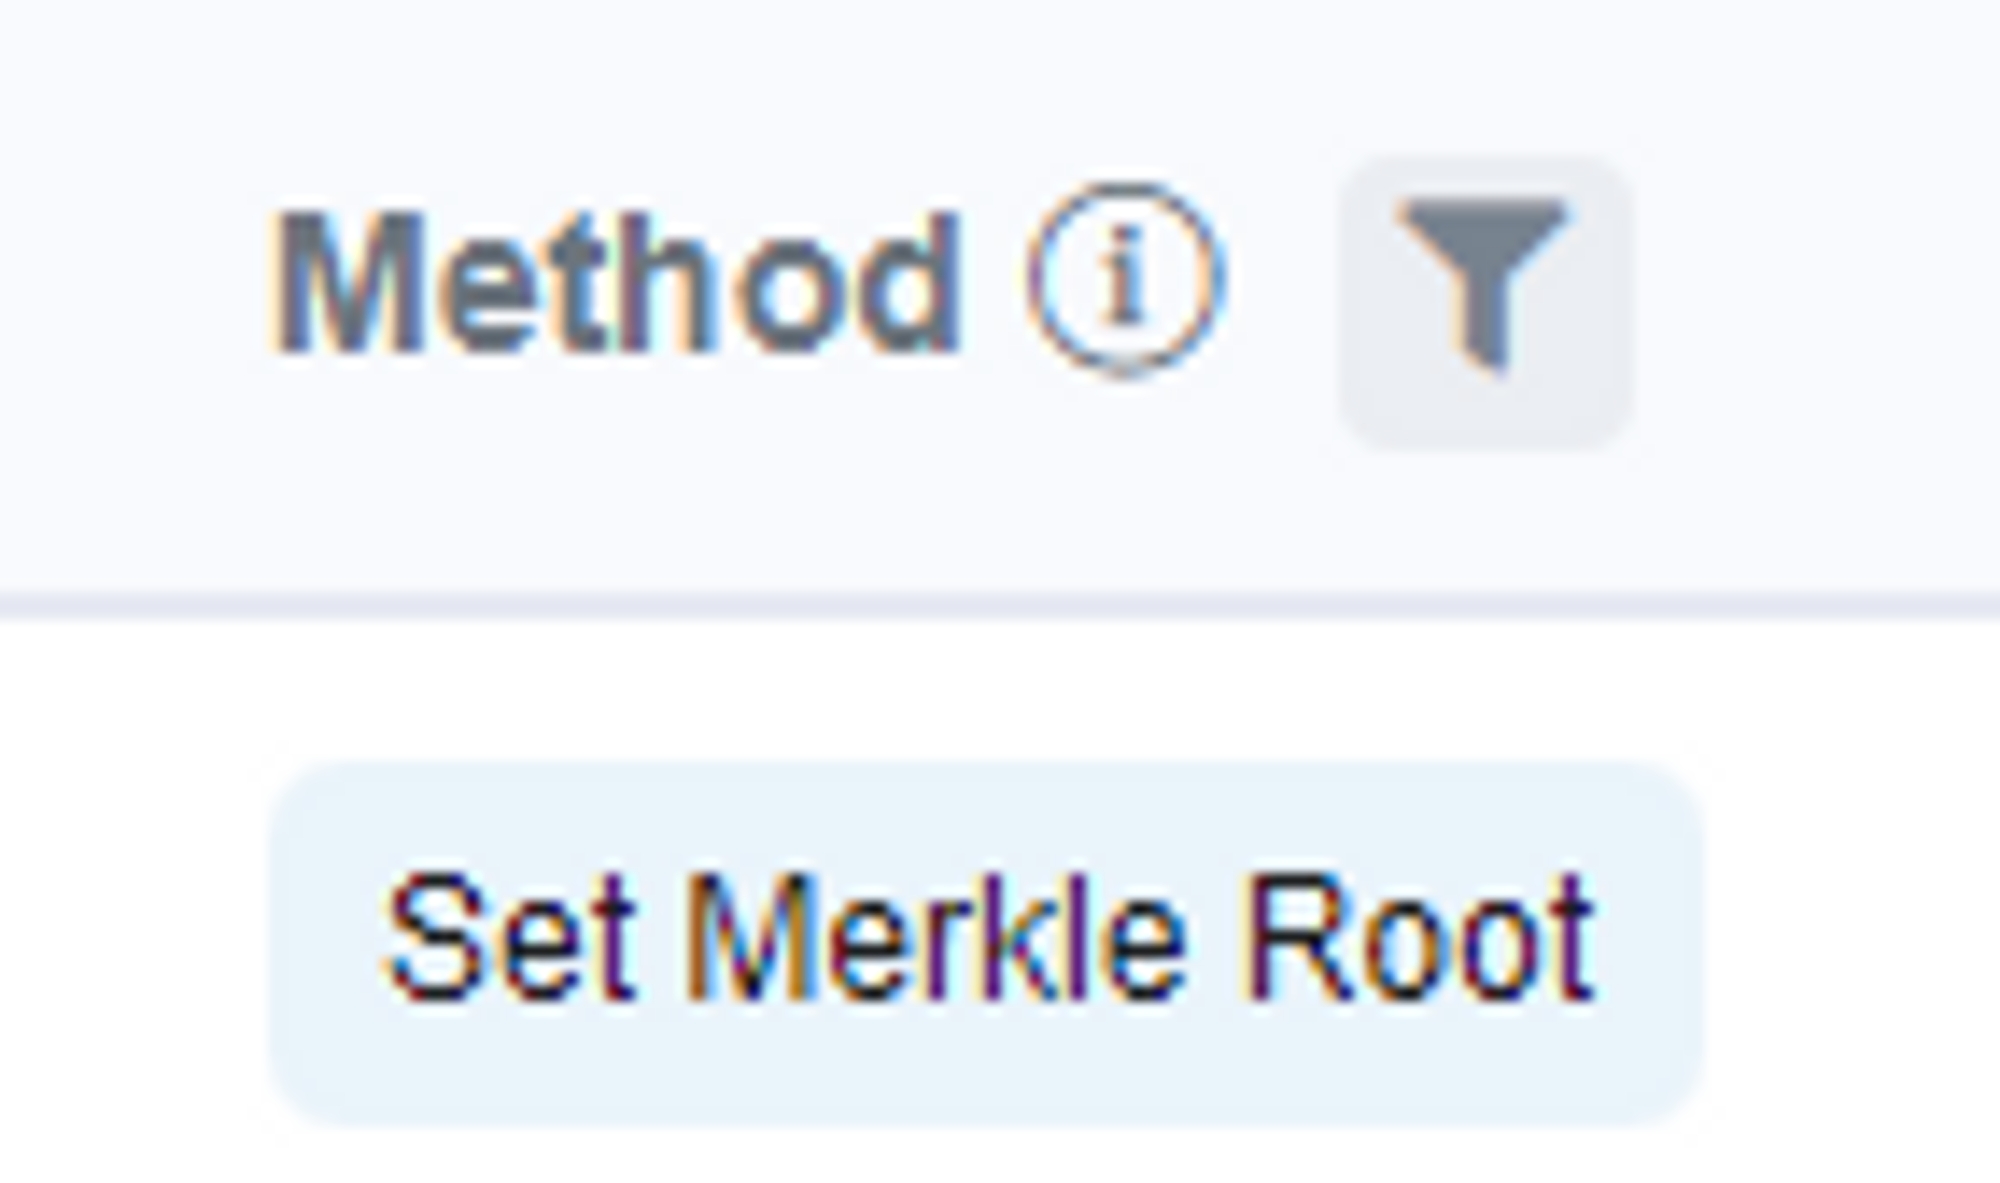Select the Set Merkle Root method badge
This screenshot has width=2000, height=1183.
pos(987,942)
